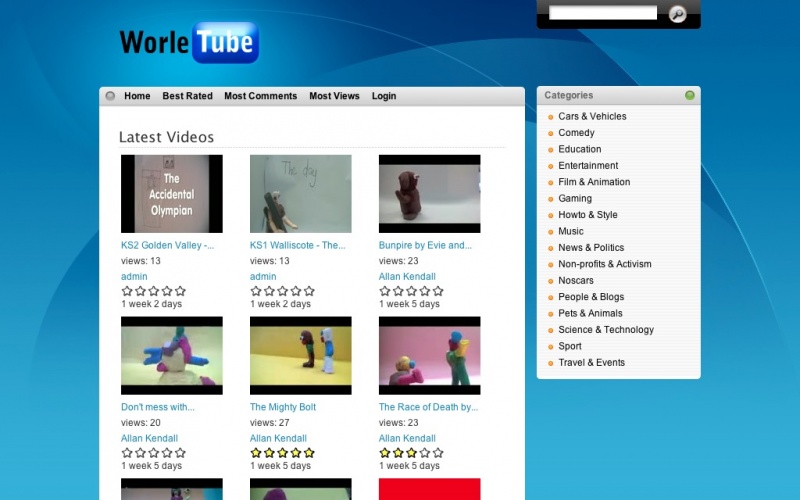The width and height of the screenshot is (800, 500).
Task: Click the green dot in the Categories header
Action: click(x=689, y=95)
